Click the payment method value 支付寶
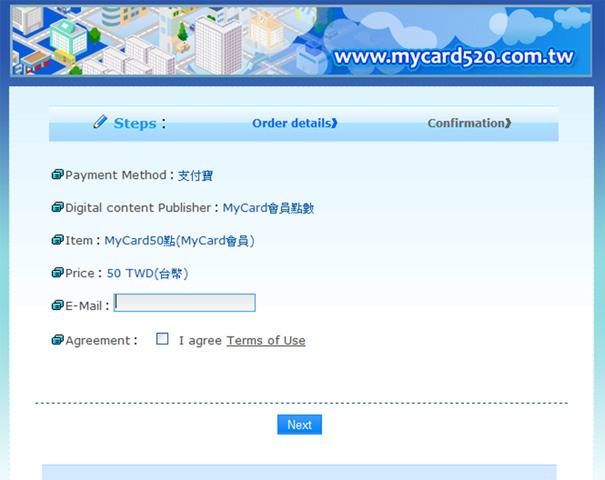This screenshot has width=605, height=480. pos(195,176)
